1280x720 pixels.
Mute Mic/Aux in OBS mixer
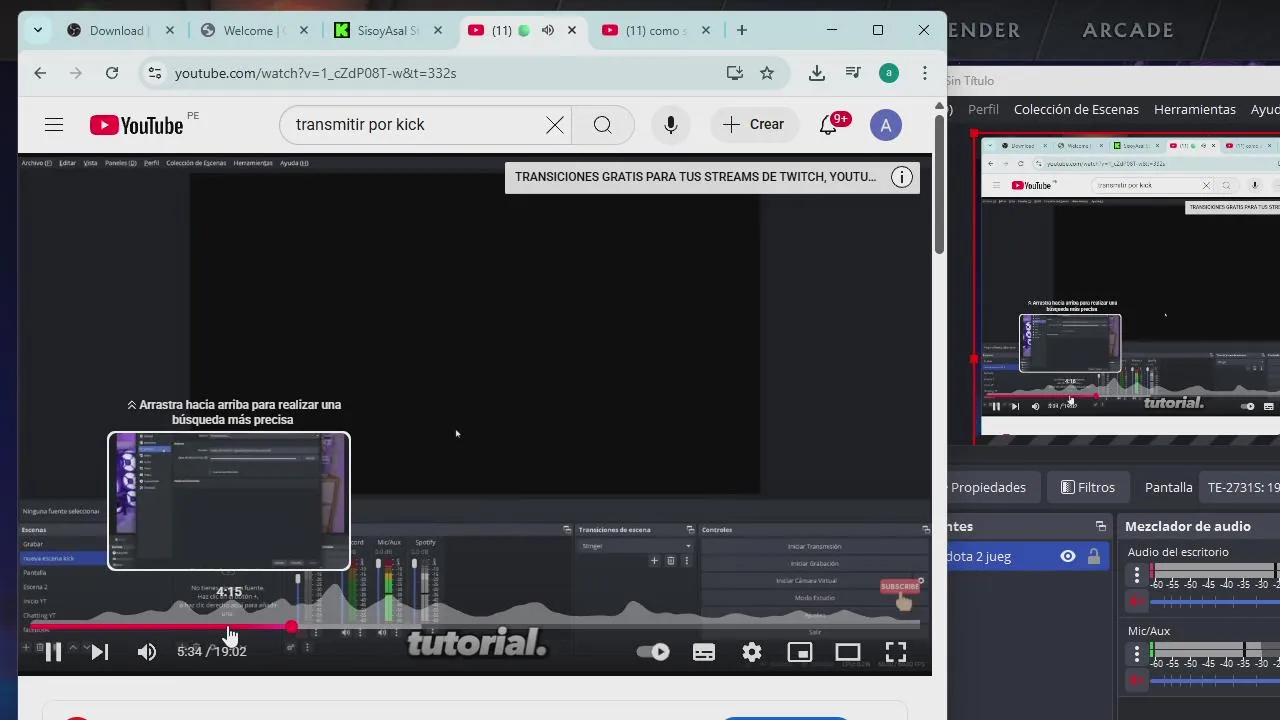click(1137, 680)
